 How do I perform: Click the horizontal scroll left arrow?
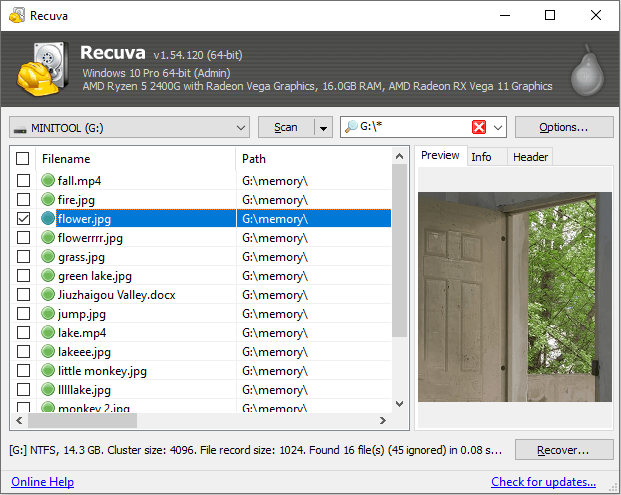[x=19, y=420]
